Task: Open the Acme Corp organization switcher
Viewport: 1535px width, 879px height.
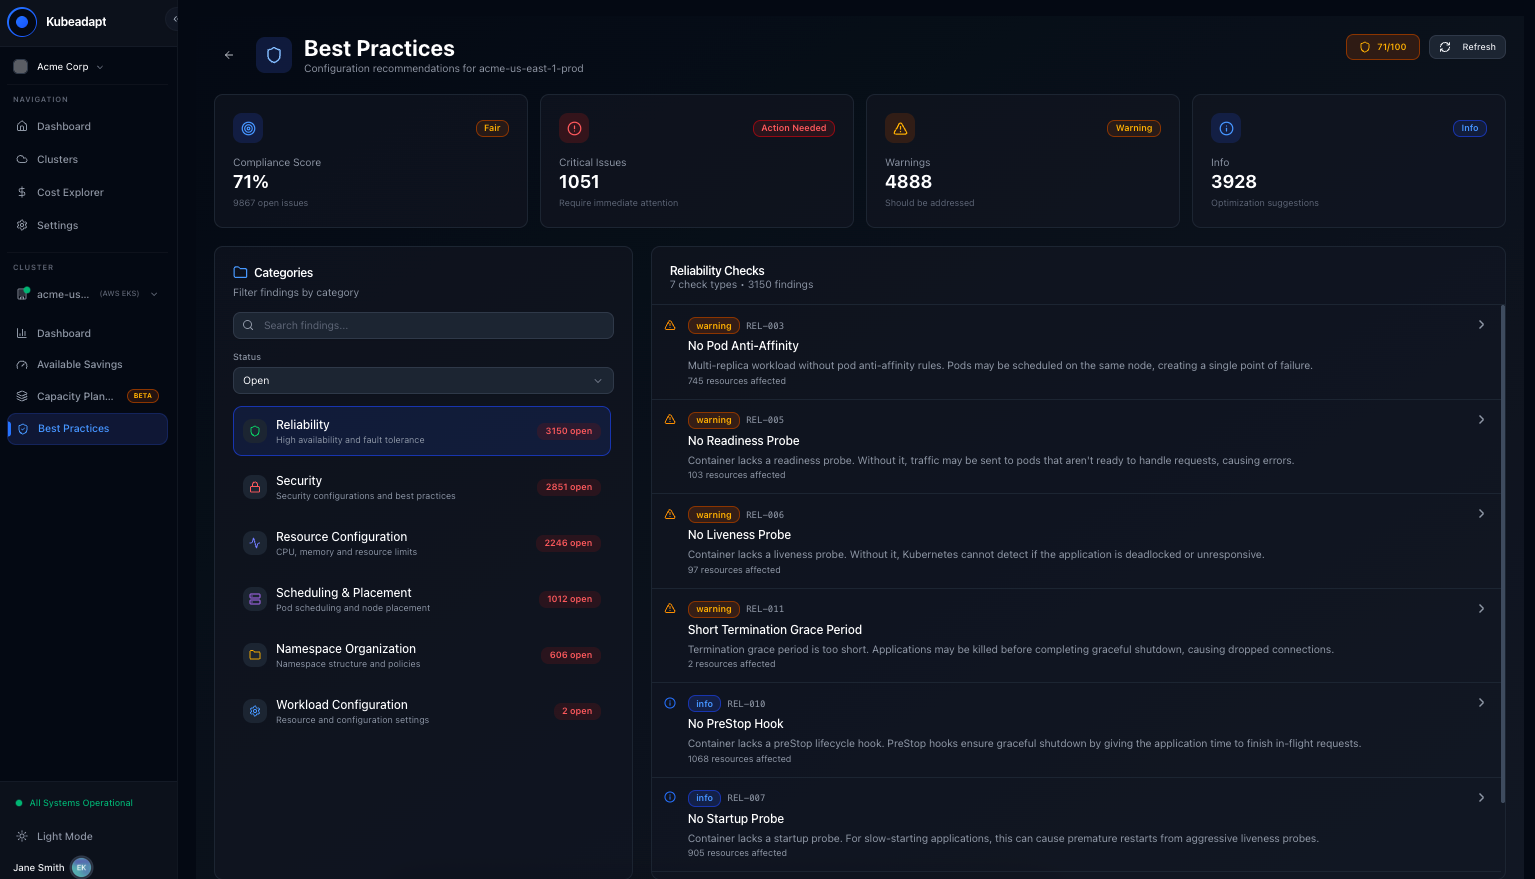Action: point(60,67)
